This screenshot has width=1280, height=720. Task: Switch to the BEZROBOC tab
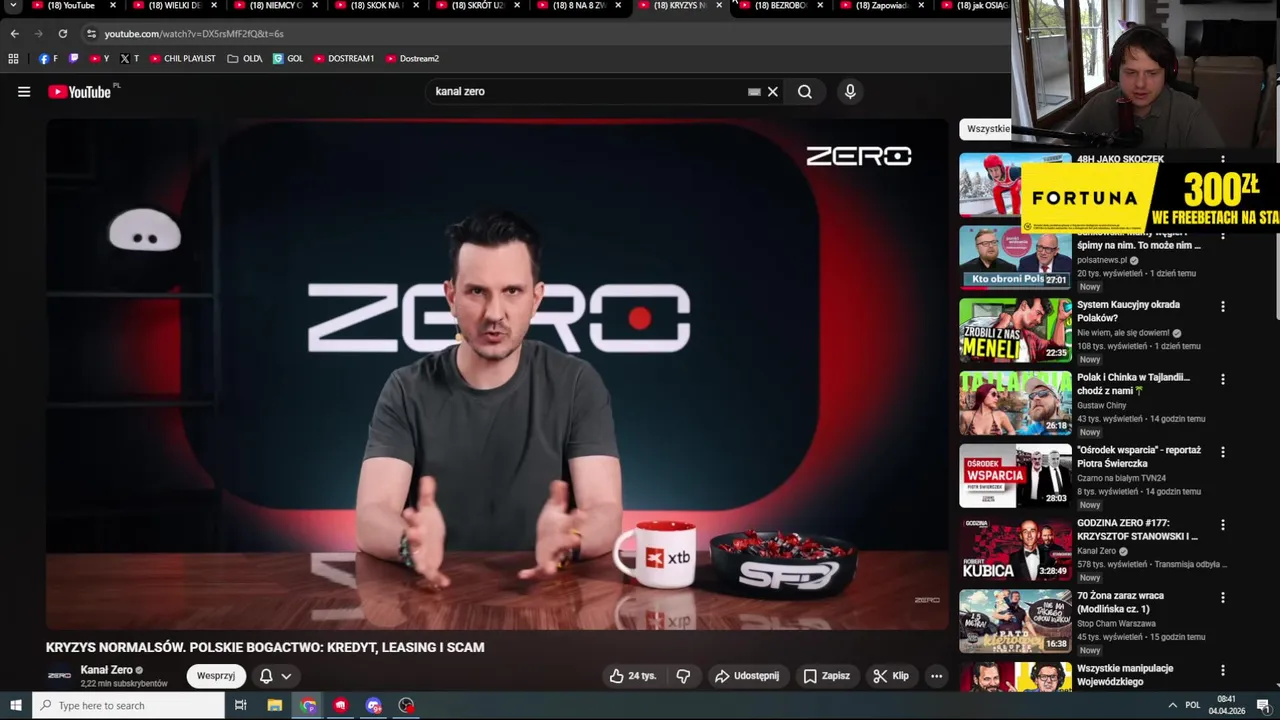780,6
